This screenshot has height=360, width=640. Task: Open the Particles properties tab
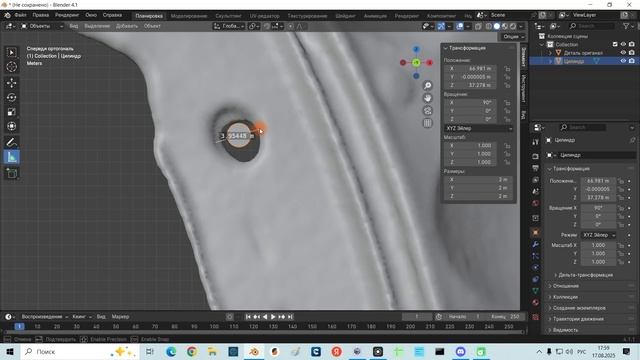click(x=536, y=256)
